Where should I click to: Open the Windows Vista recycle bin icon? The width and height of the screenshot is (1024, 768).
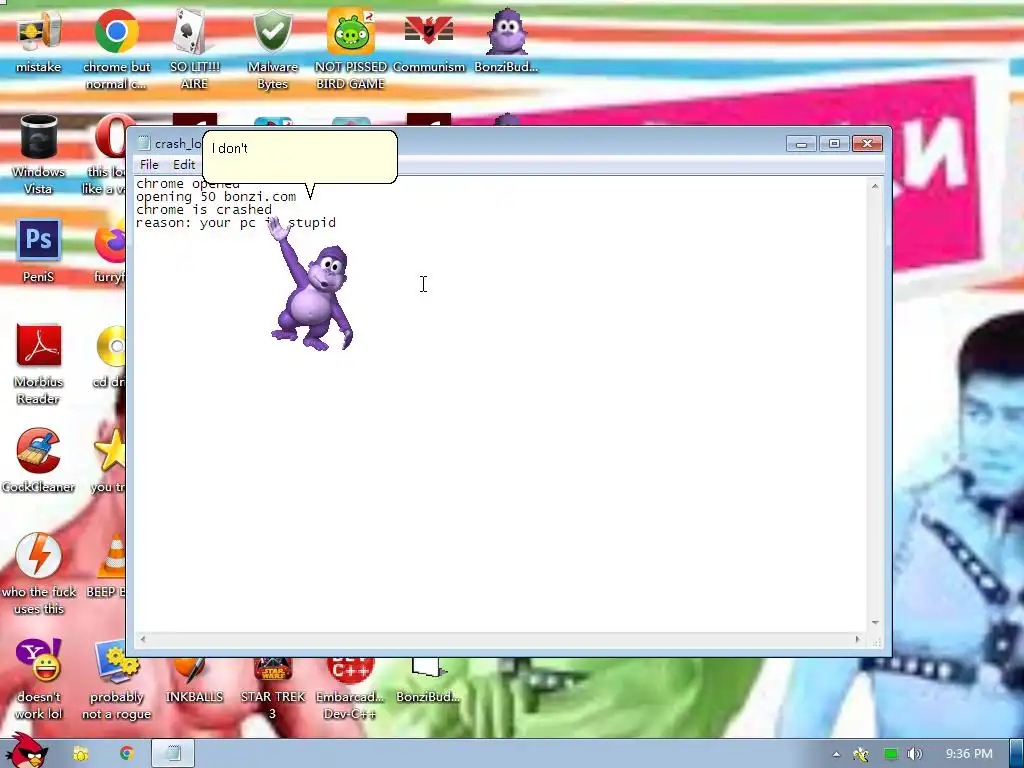tap(38, 154)
